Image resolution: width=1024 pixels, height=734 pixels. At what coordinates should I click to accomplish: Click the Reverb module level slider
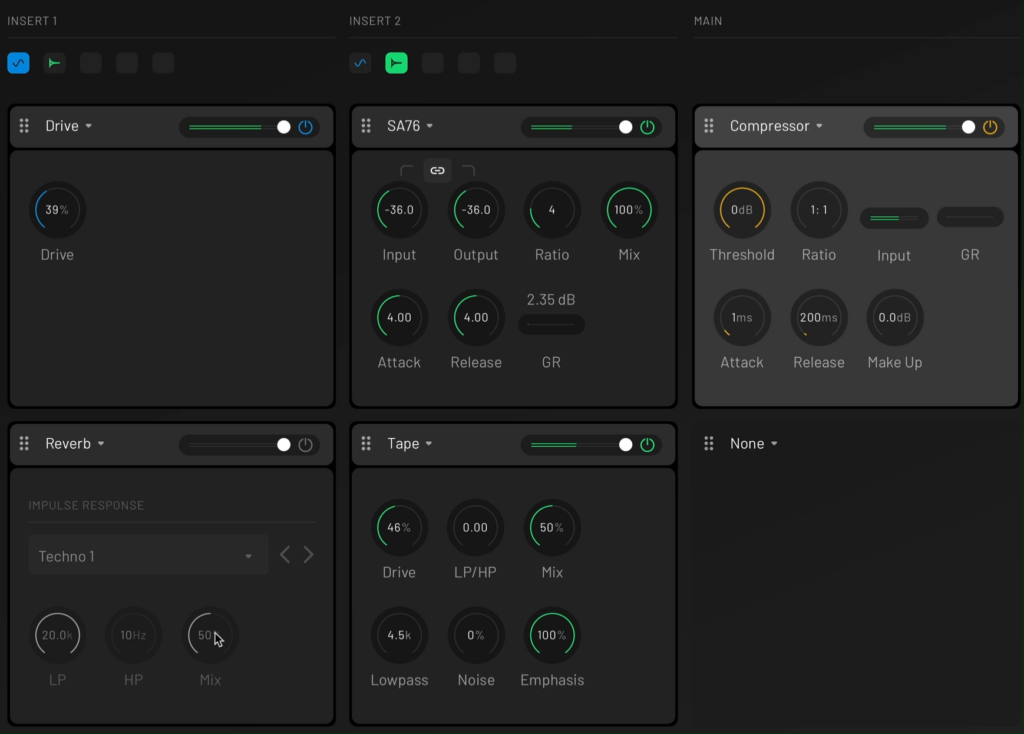[x=239, y=445]
